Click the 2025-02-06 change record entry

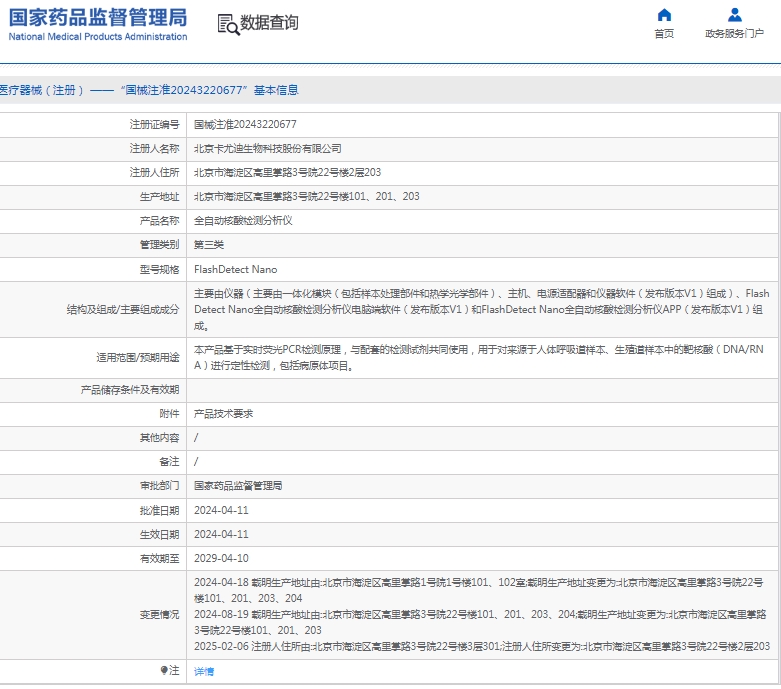click(x=481, y=647)
